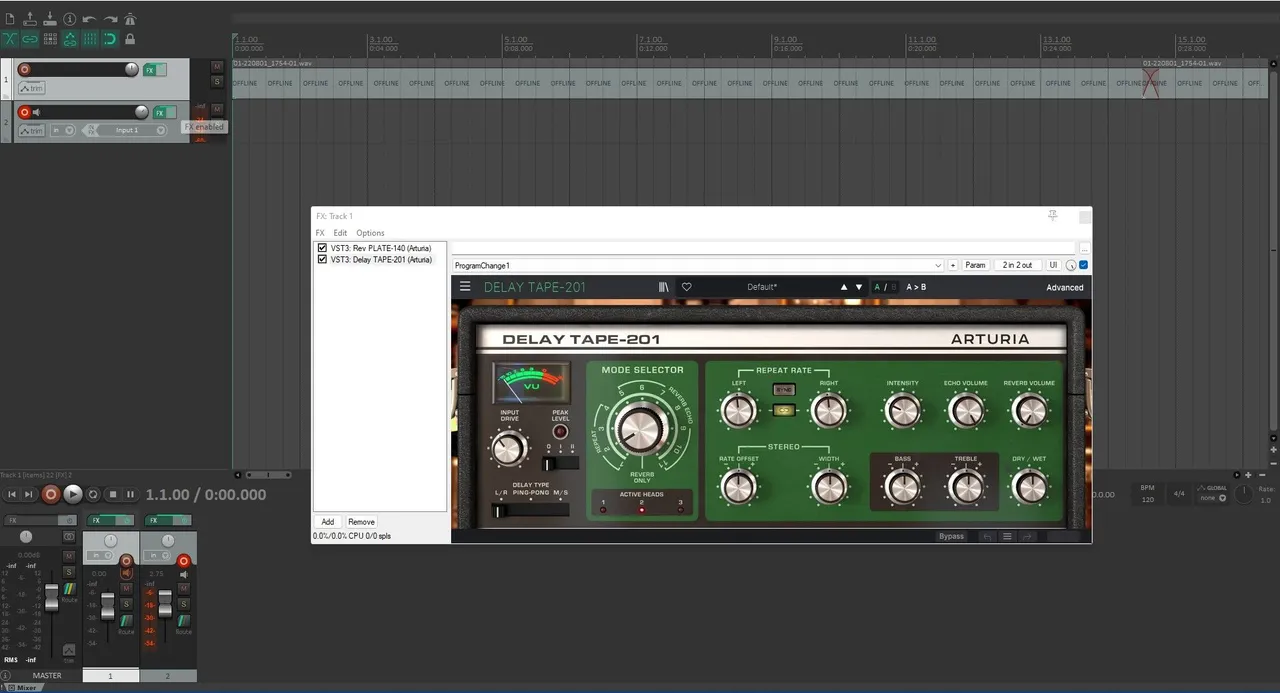Viewport: 1280px width, 693px height.
Task: Open project settings info icon
Action: [x=70, y=19]
